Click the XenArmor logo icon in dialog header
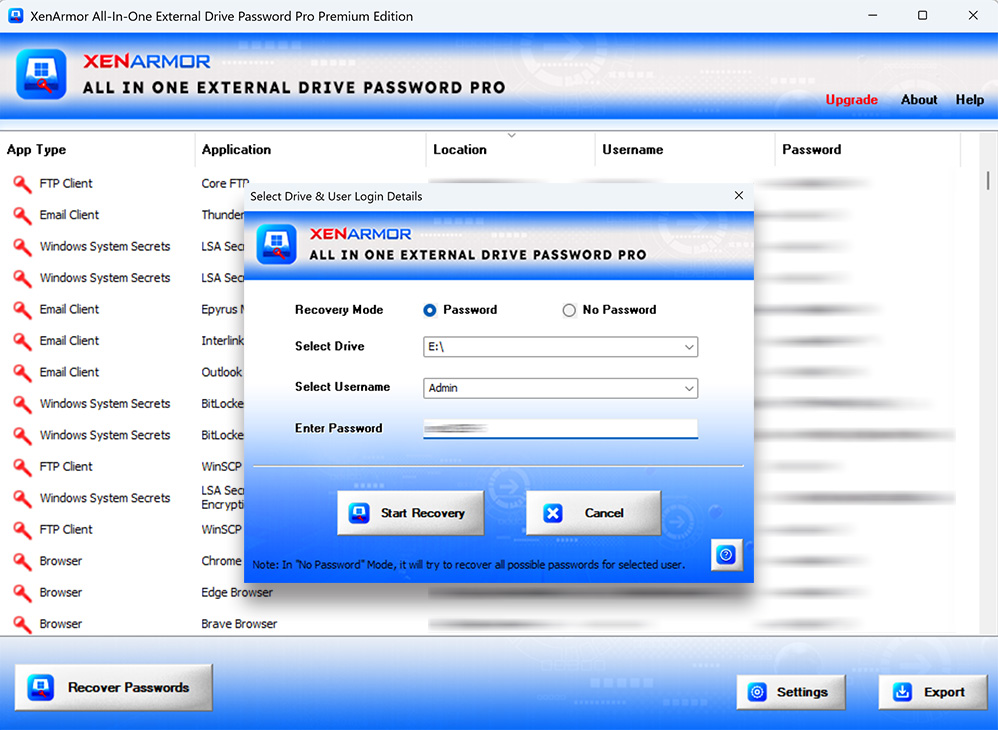The width and height of the screenshot is (998, 730). (x=277, y=244)
